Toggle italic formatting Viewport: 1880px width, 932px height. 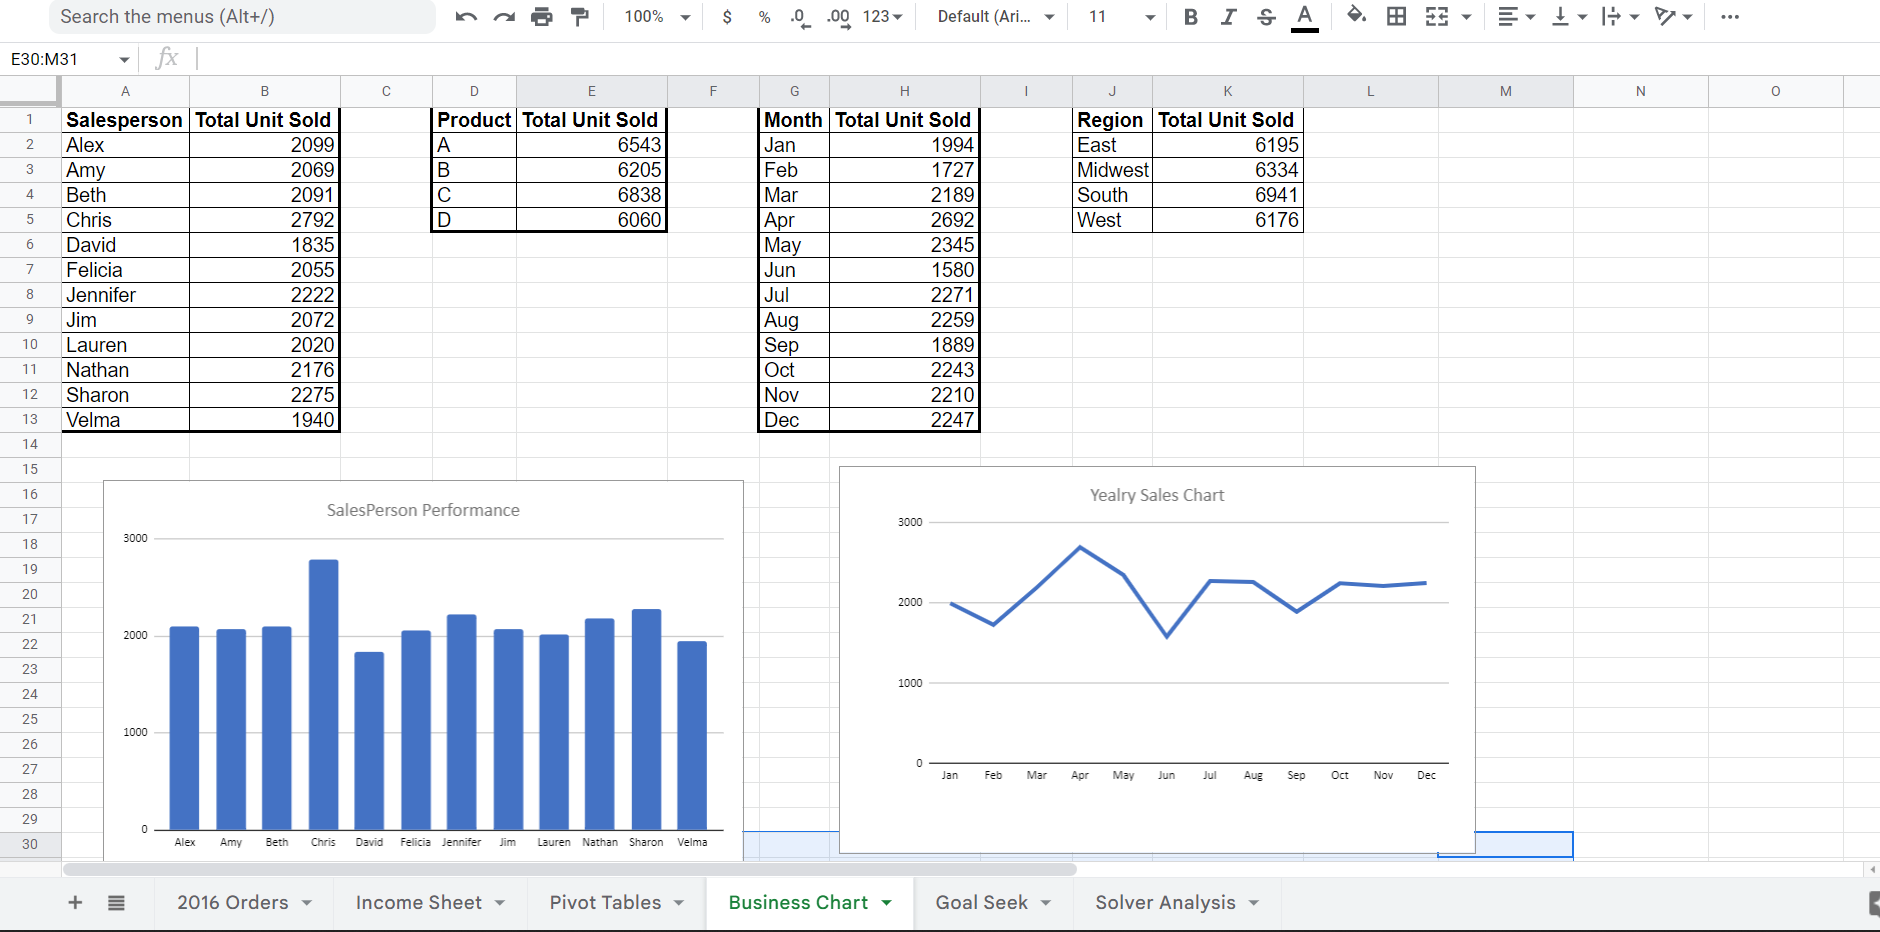coord(1228,17)
